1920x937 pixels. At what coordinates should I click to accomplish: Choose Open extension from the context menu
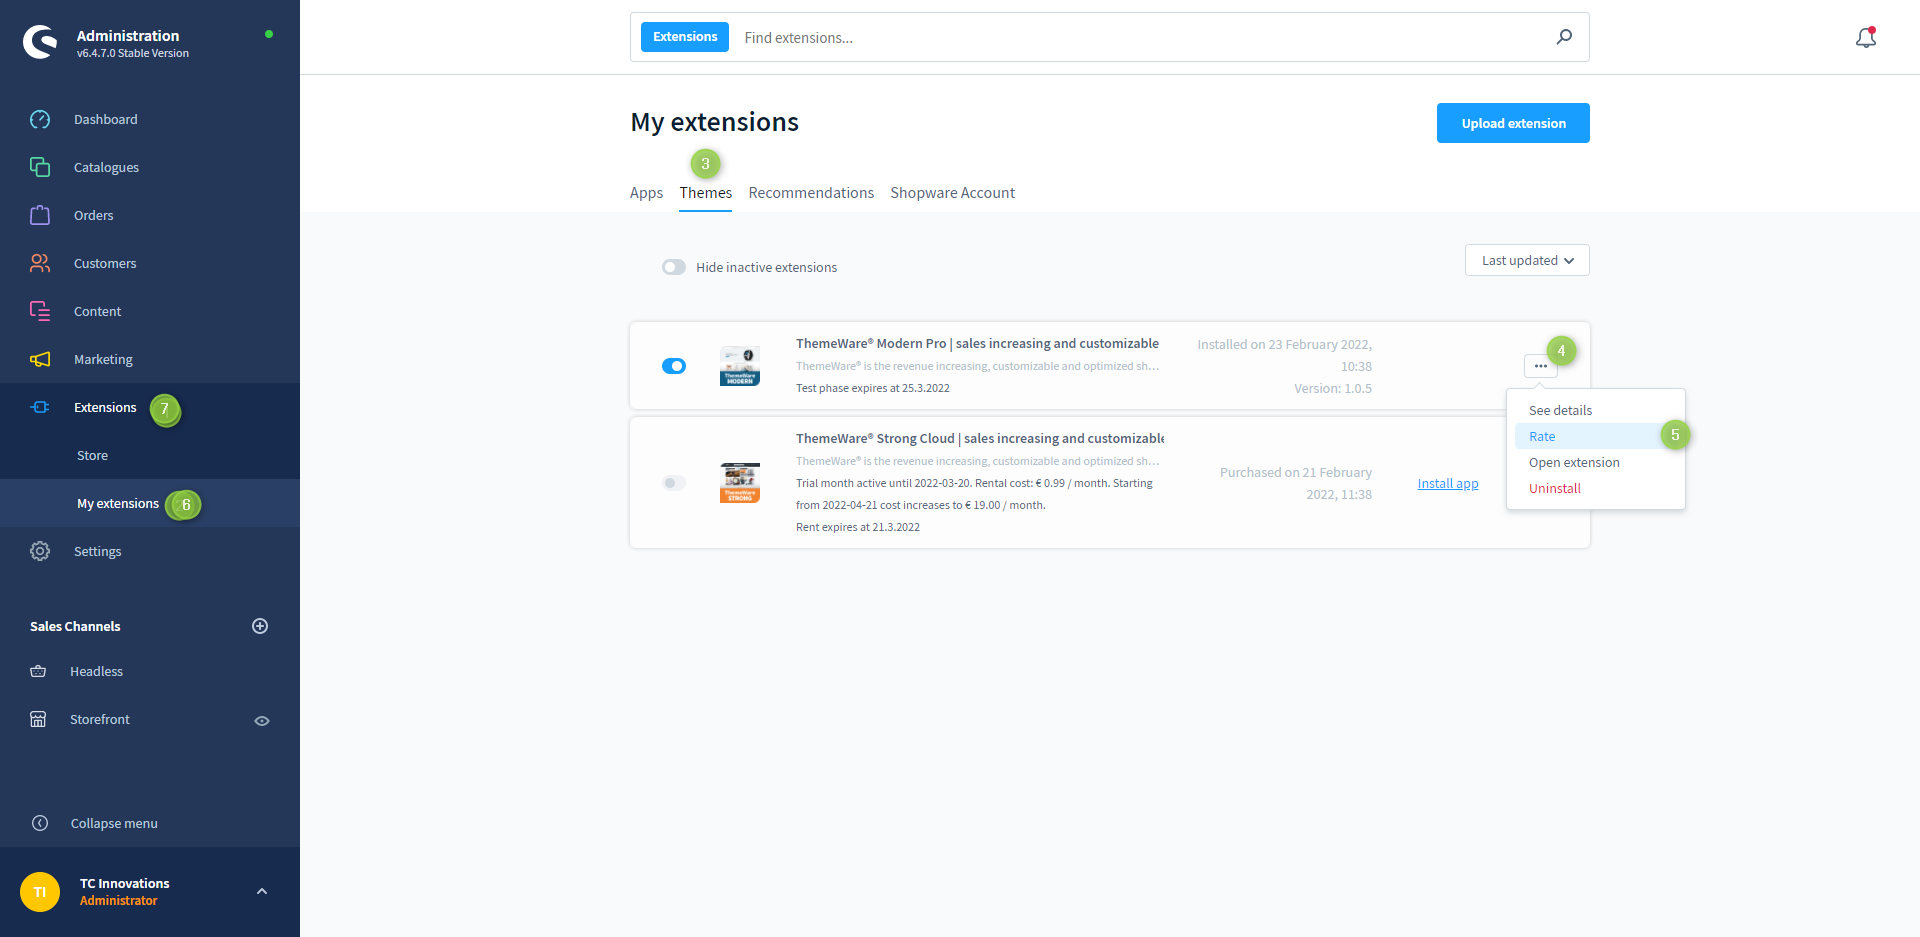[x=1595, y=462]
